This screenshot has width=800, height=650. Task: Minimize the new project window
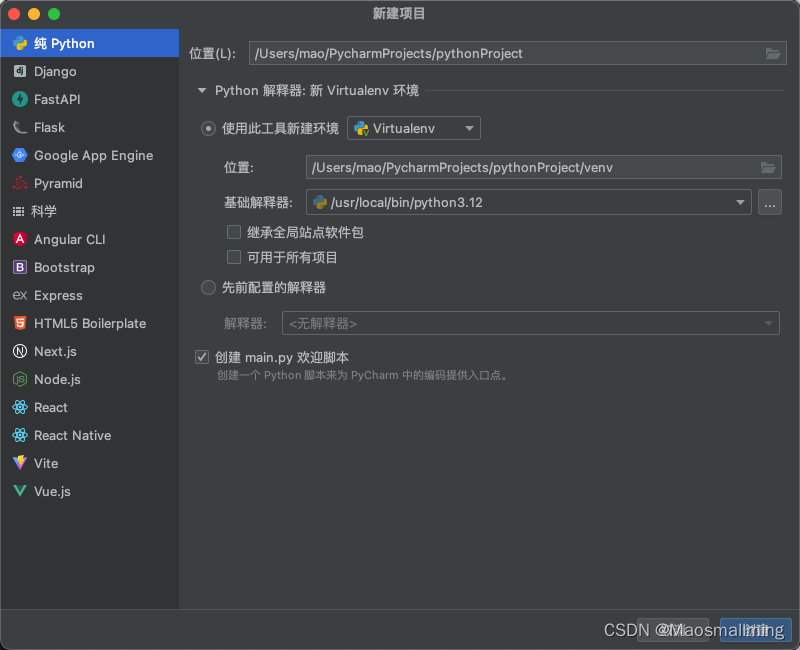[34, 14]
